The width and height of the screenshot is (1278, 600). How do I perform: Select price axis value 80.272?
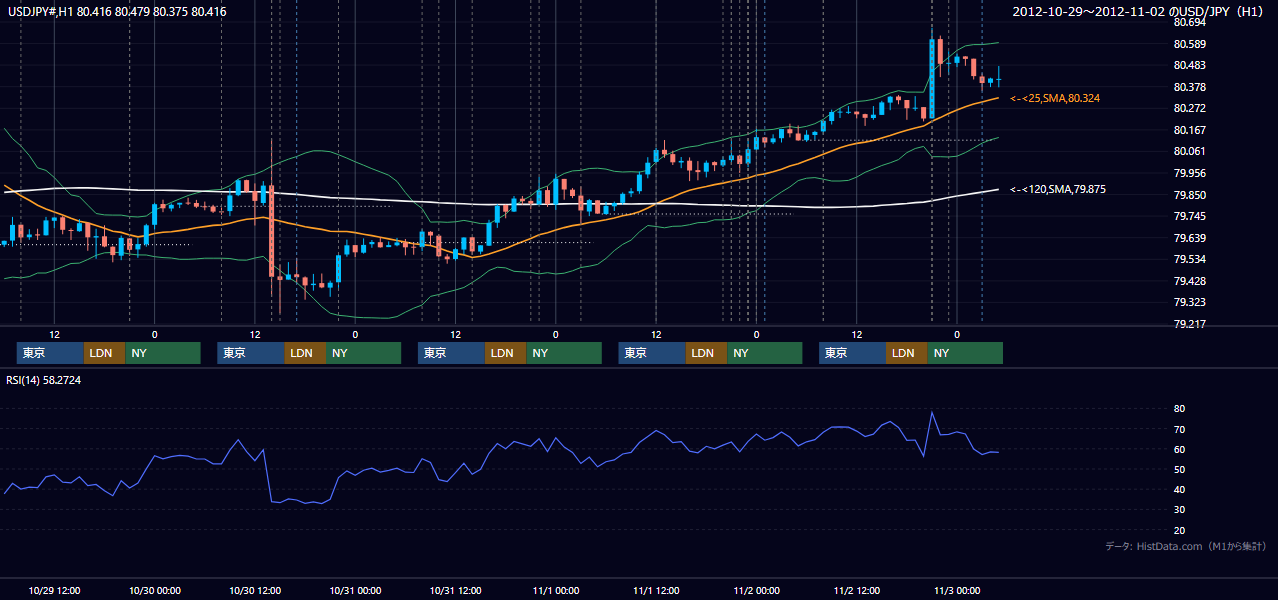click(x=1188, y=108)
